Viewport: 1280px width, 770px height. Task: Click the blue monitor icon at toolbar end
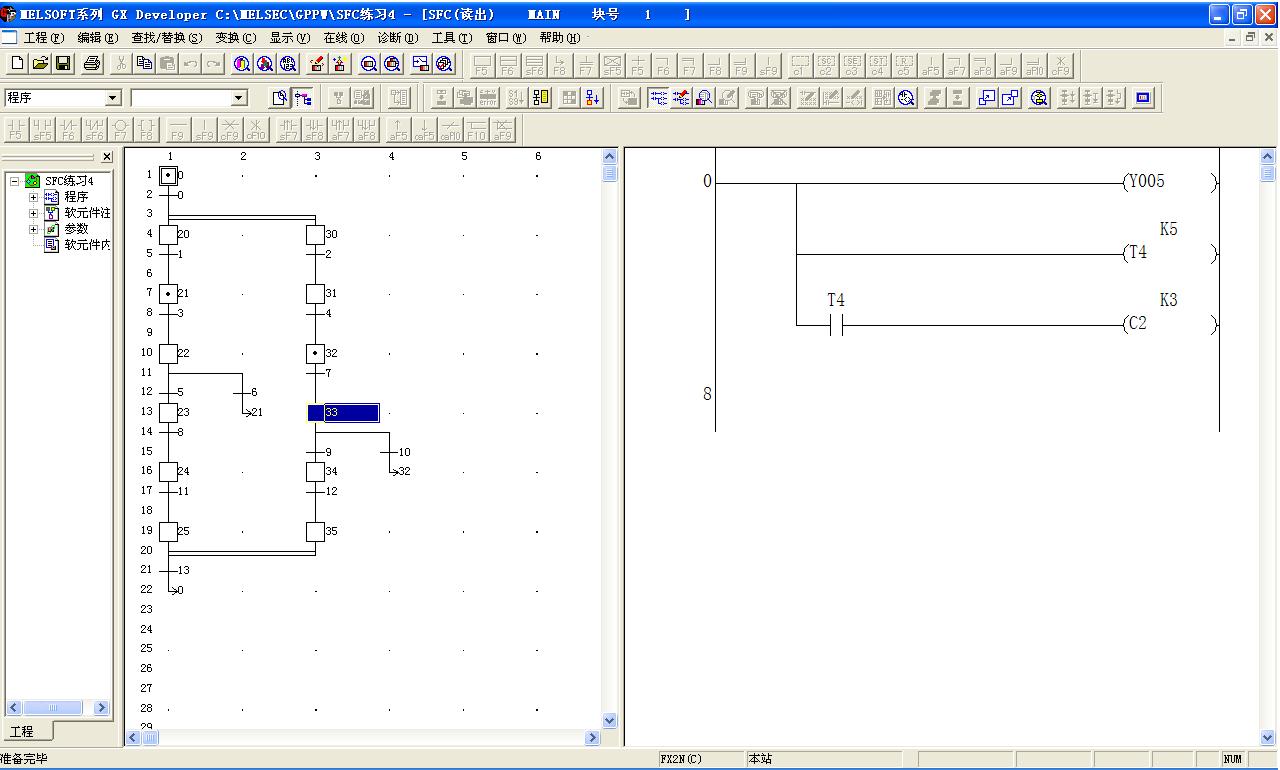(1144, 97)
